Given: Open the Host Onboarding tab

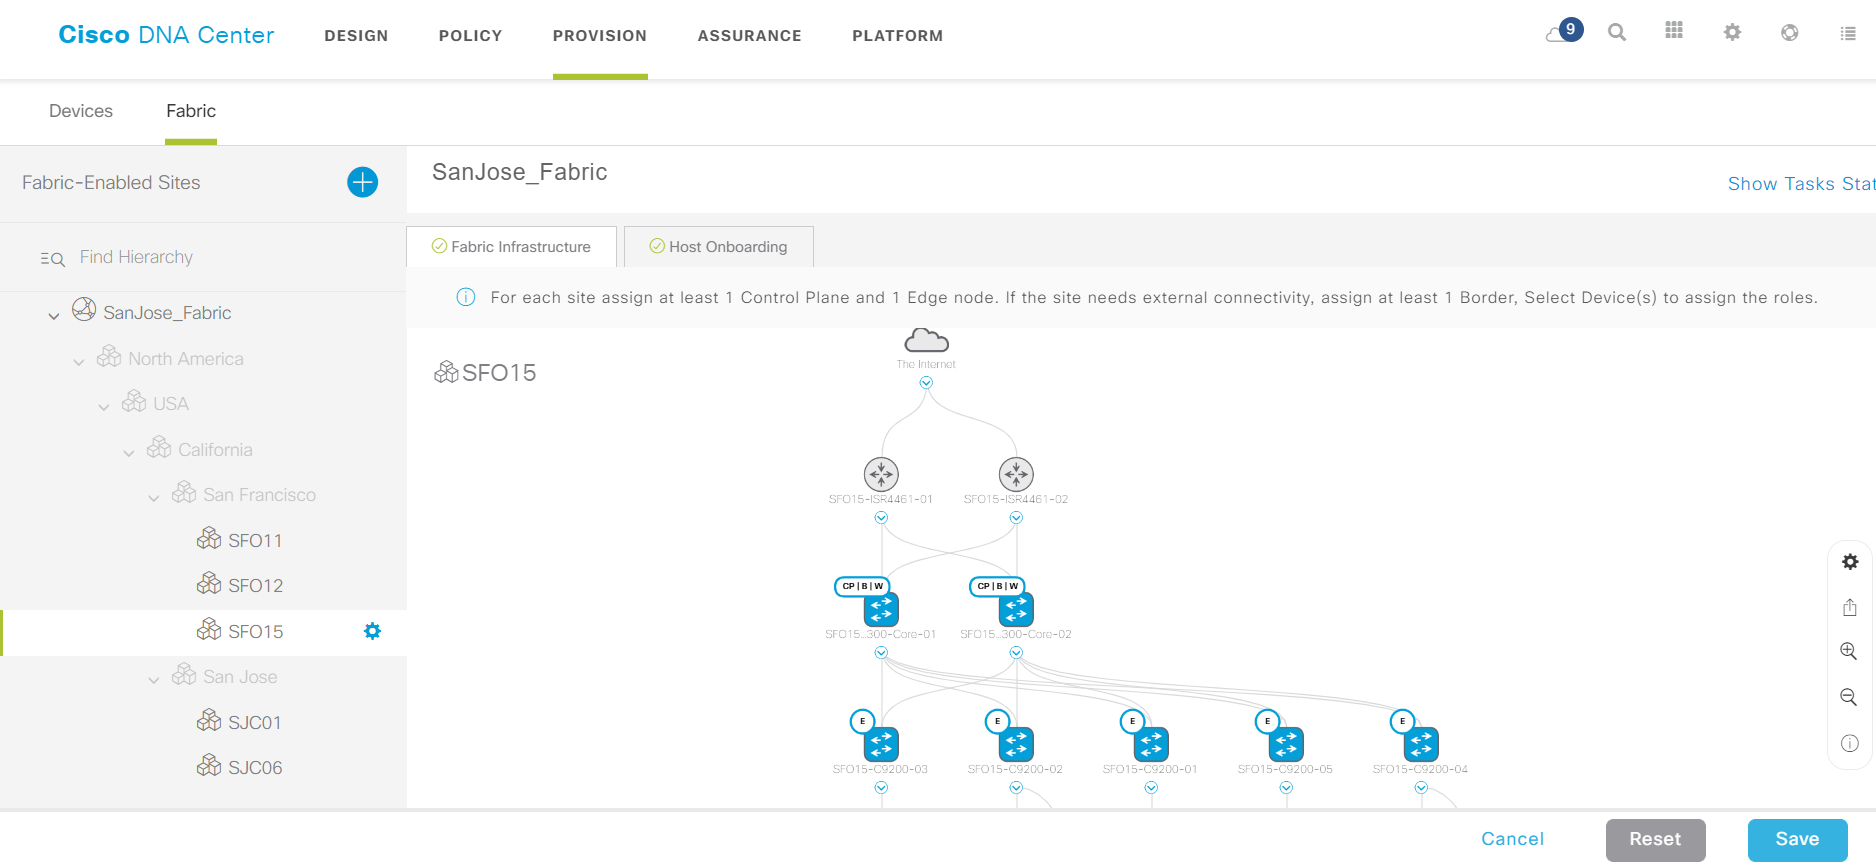Looking at the screenshot, I should pyautogui.click(x=718, y=247).
